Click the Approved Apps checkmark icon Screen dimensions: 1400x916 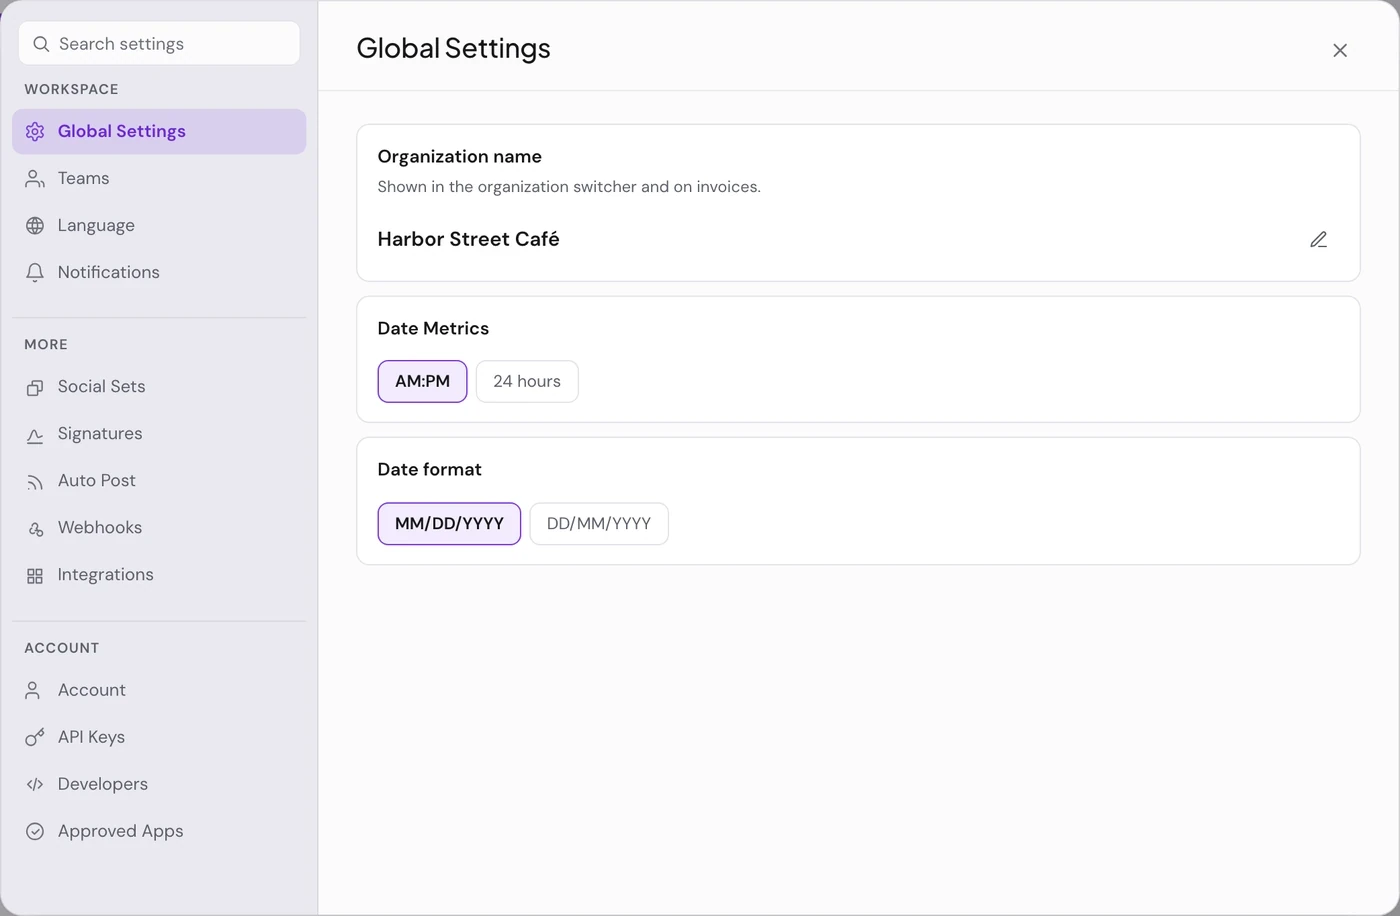click(x=35, y=832)
